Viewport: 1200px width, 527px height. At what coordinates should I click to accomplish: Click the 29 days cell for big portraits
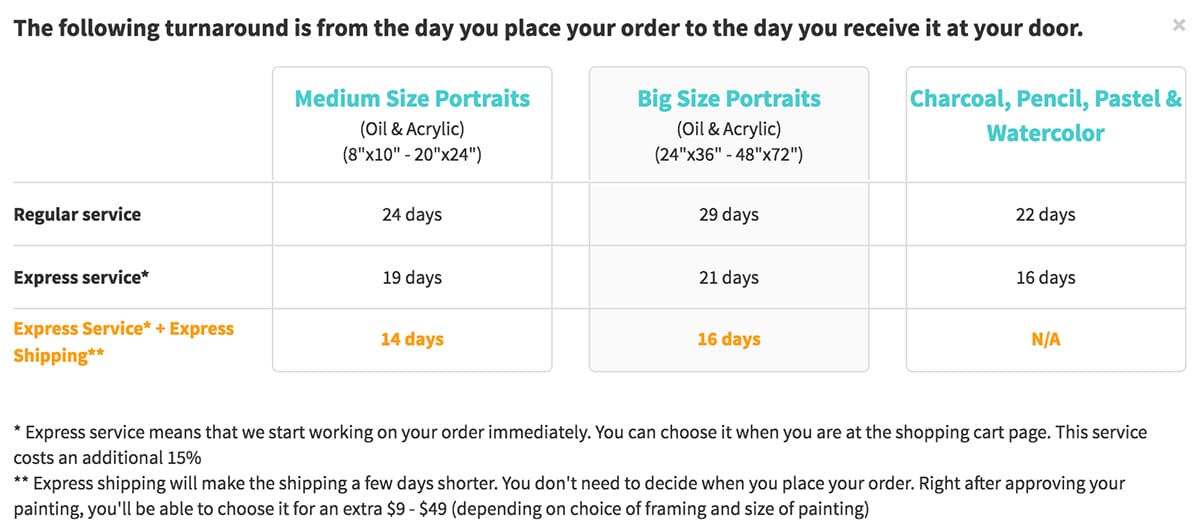tap(729, 214)
